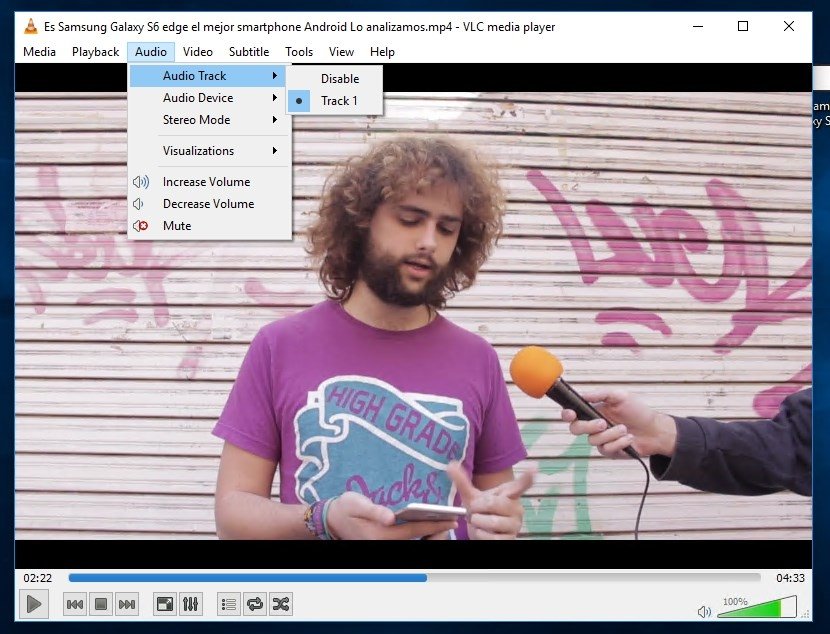
Task: Expand the Audio Device submenu
Action: 208,98
